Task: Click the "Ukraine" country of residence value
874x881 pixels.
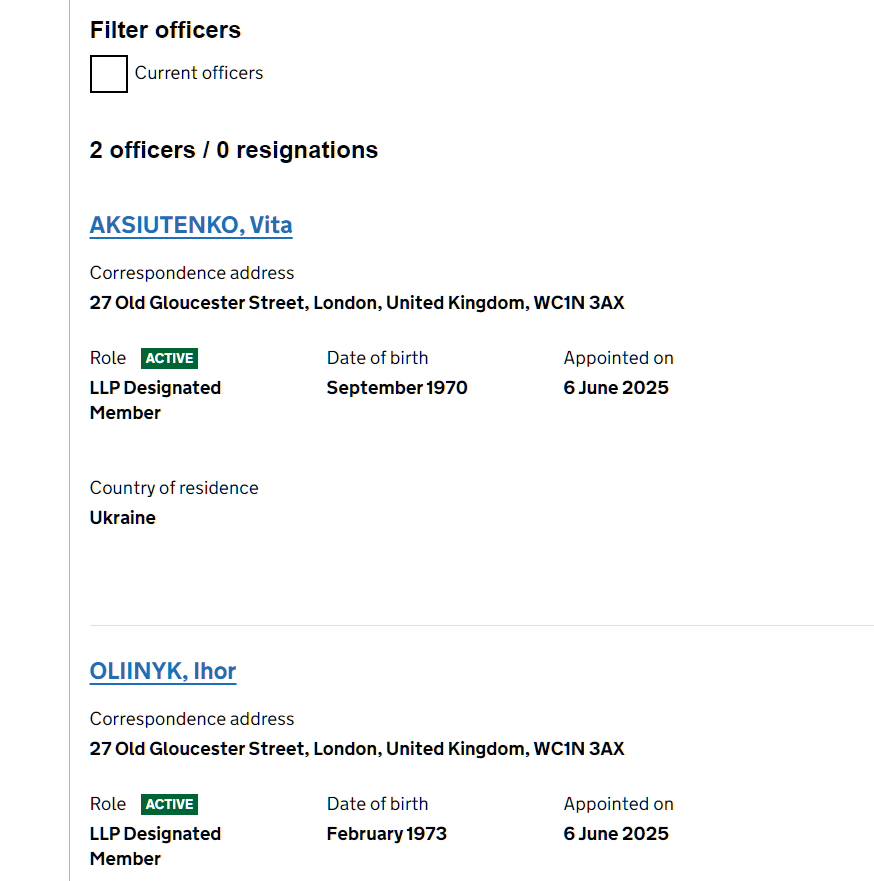Action: (x=123, y=518)
